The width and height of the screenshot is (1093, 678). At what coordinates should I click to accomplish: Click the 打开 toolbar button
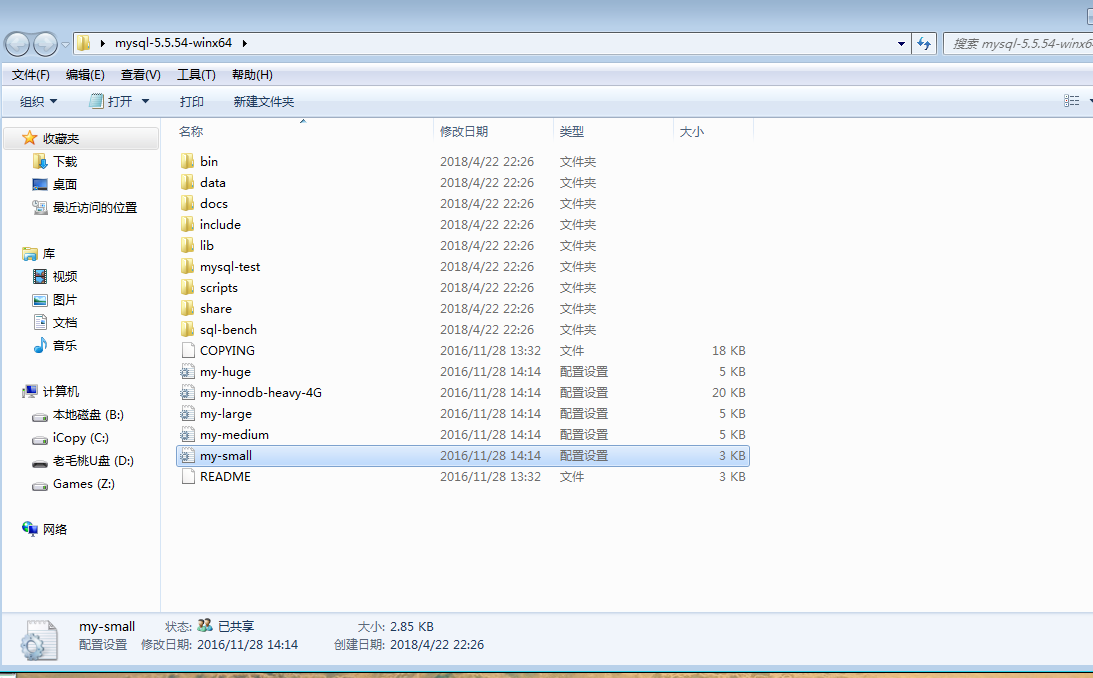[111, 102]
